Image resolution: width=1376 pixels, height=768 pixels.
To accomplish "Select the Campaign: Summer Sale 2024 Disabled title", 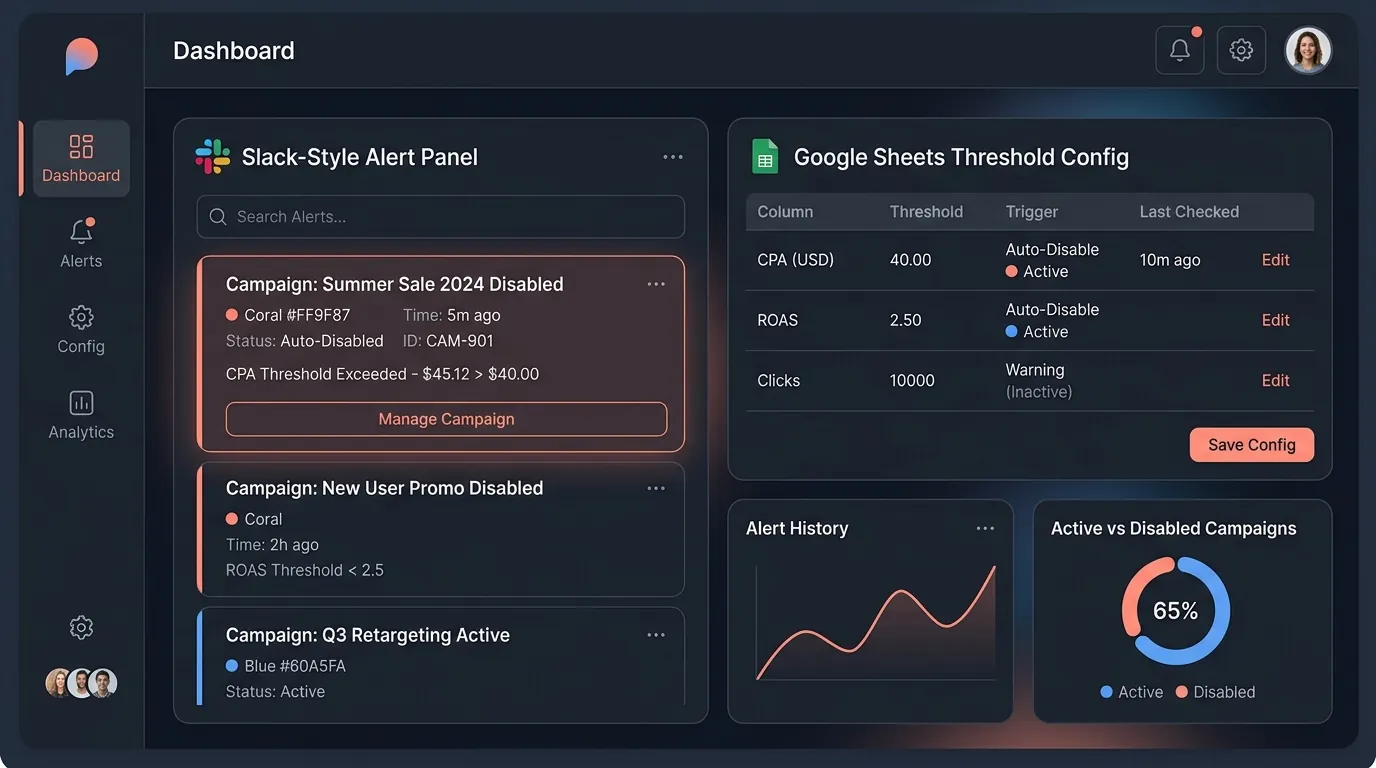I will pos(394,284).
